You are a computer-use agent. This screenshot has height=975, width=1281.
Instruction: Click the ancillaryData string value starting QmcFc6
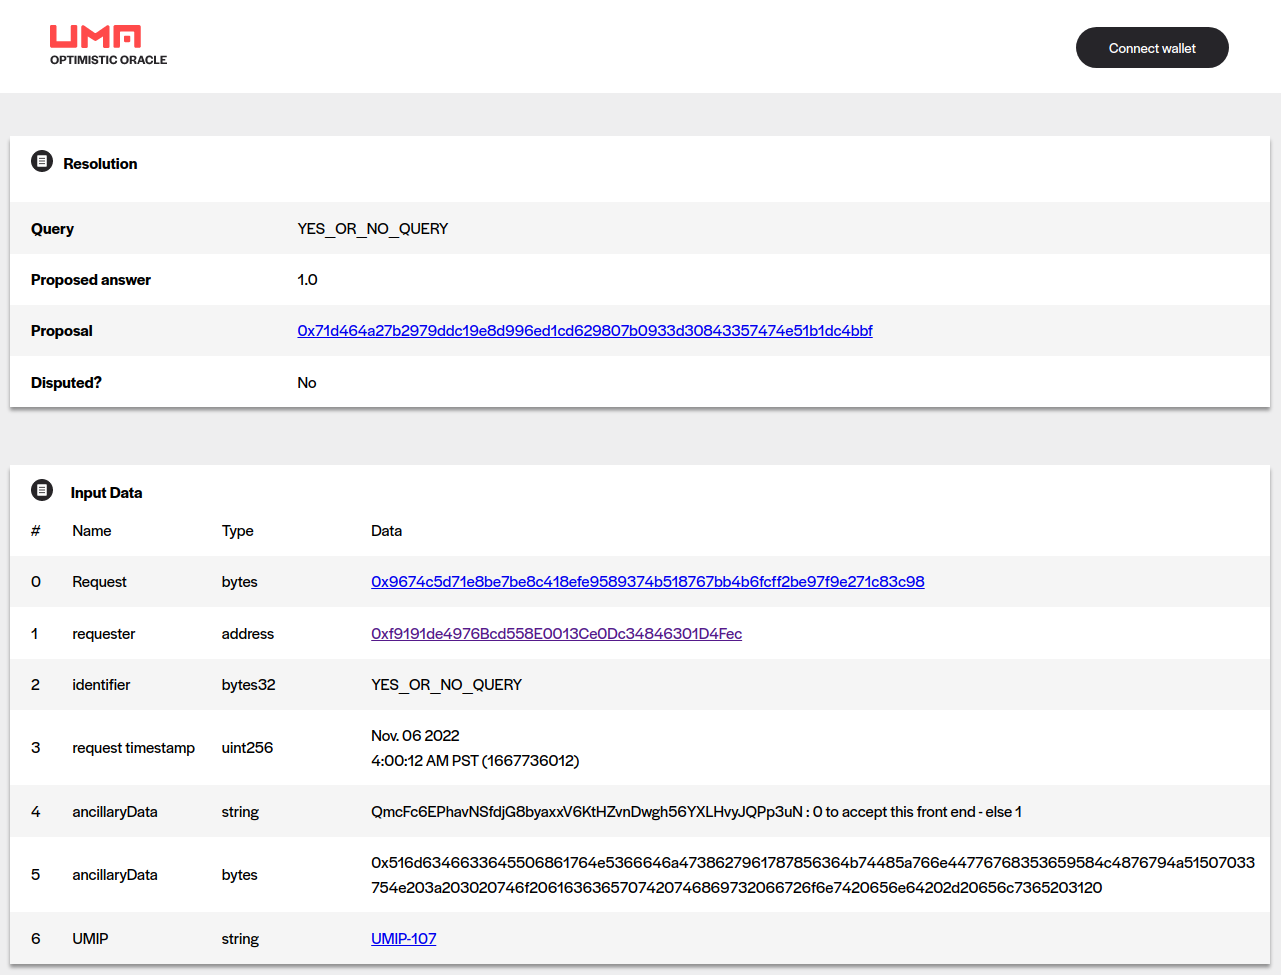(697, 812)
